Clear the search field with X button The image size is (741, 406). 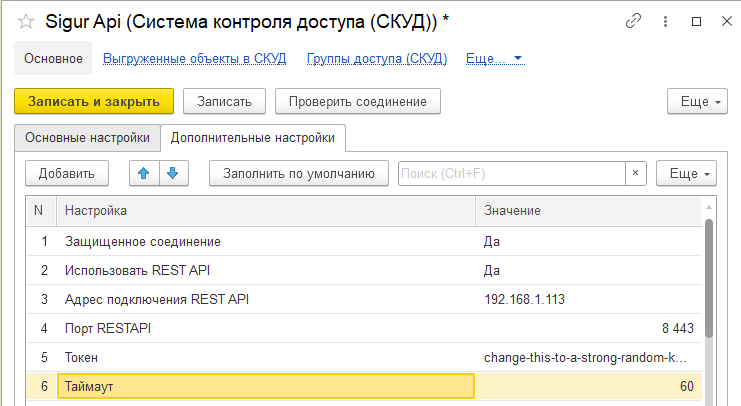636,174
